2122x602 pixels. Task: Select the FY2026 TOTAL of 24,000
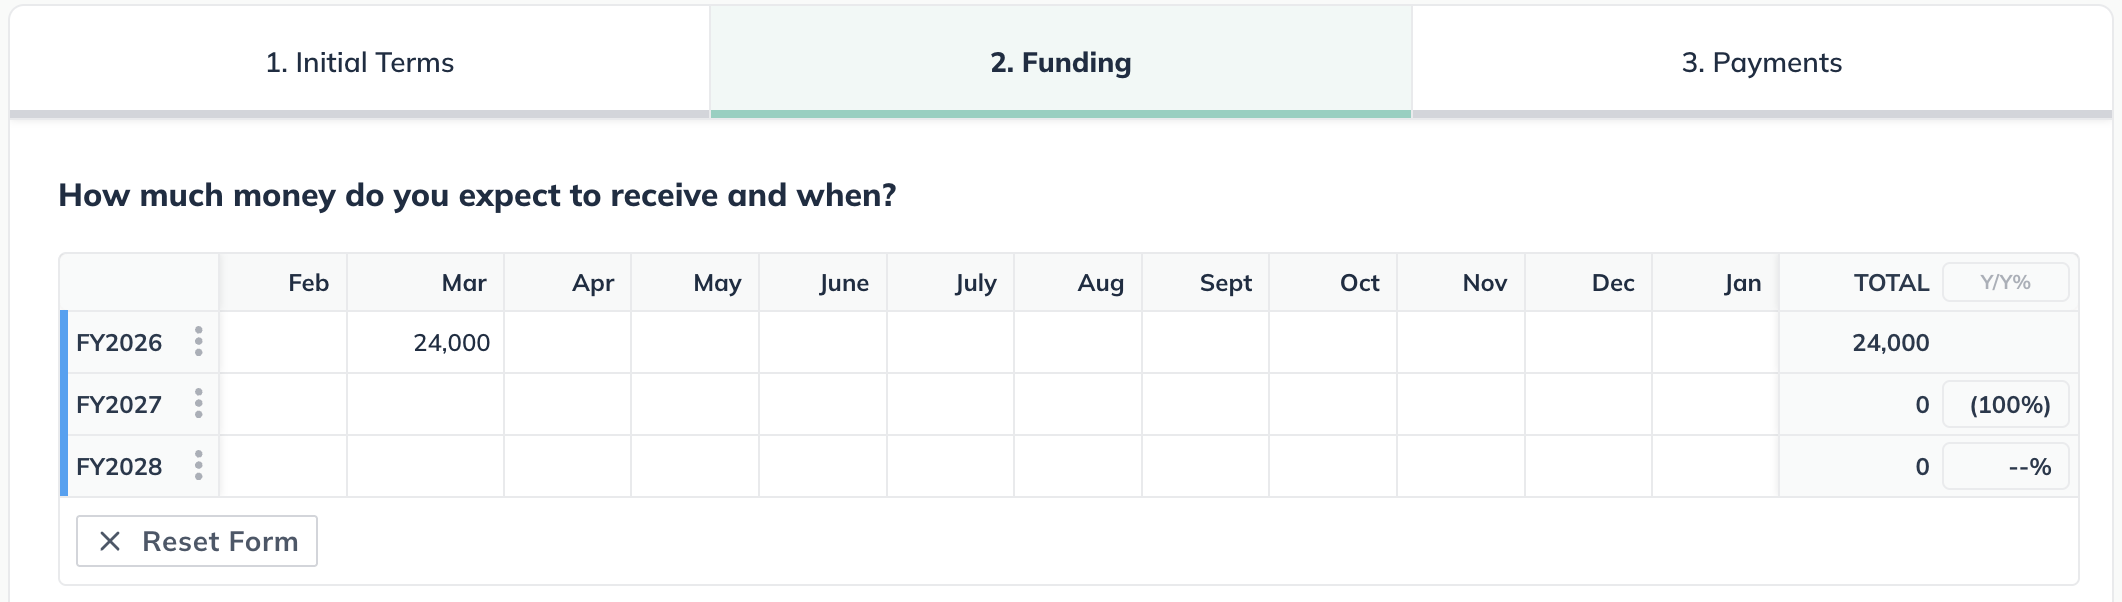click(x=1888, y=342)
